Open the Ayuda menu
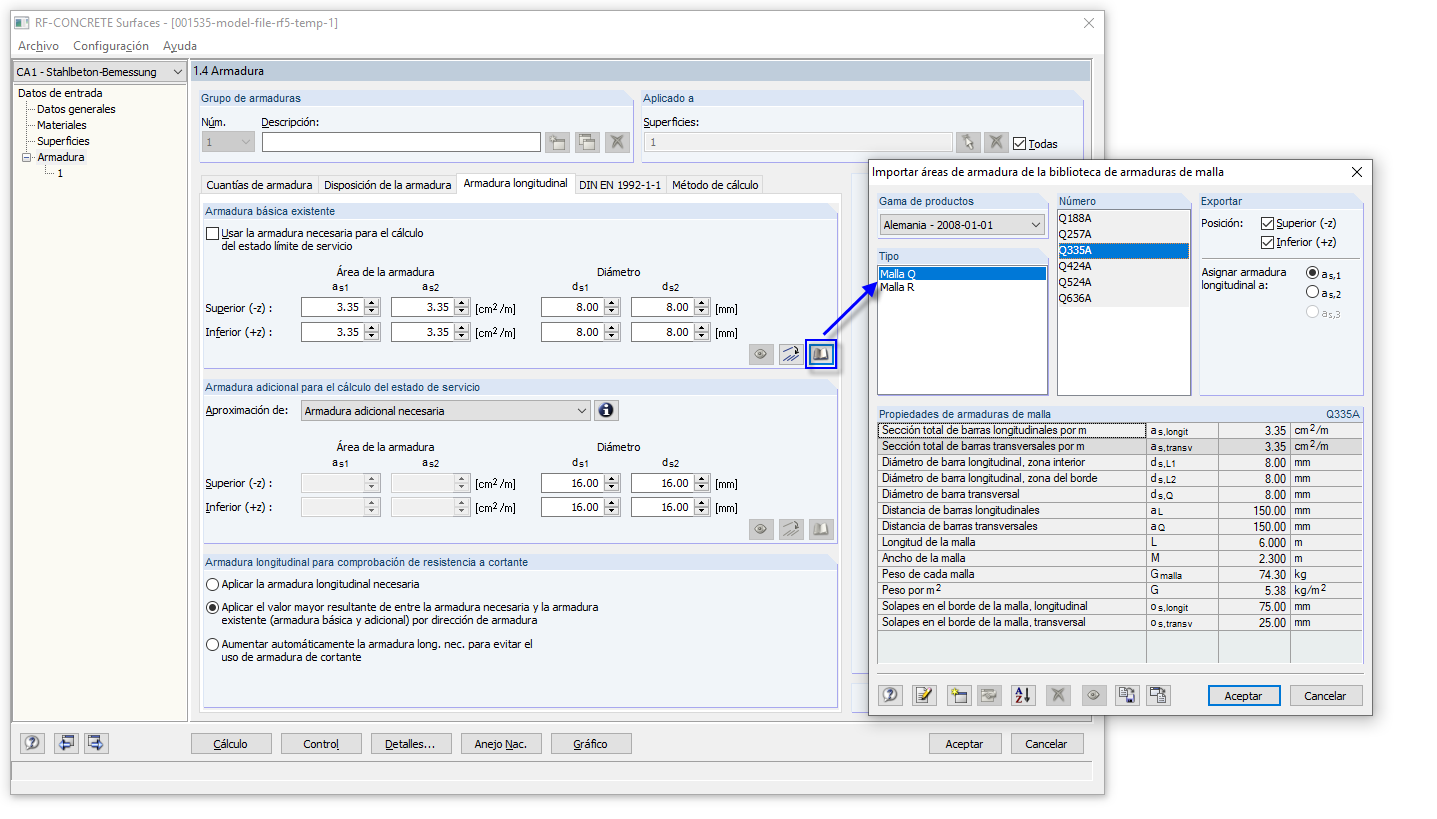 (180, 46)
